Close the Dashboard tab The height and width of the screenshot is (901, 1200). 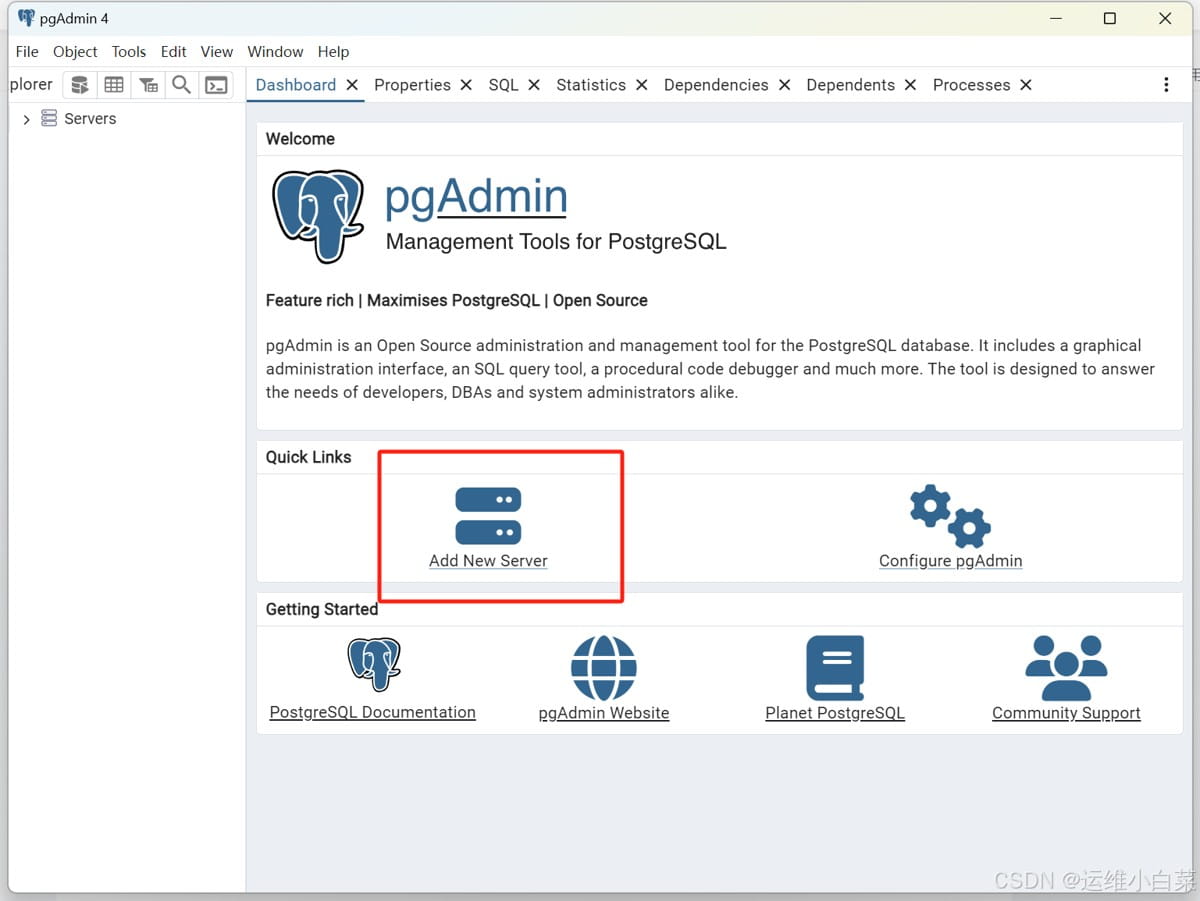pos(352,85)
